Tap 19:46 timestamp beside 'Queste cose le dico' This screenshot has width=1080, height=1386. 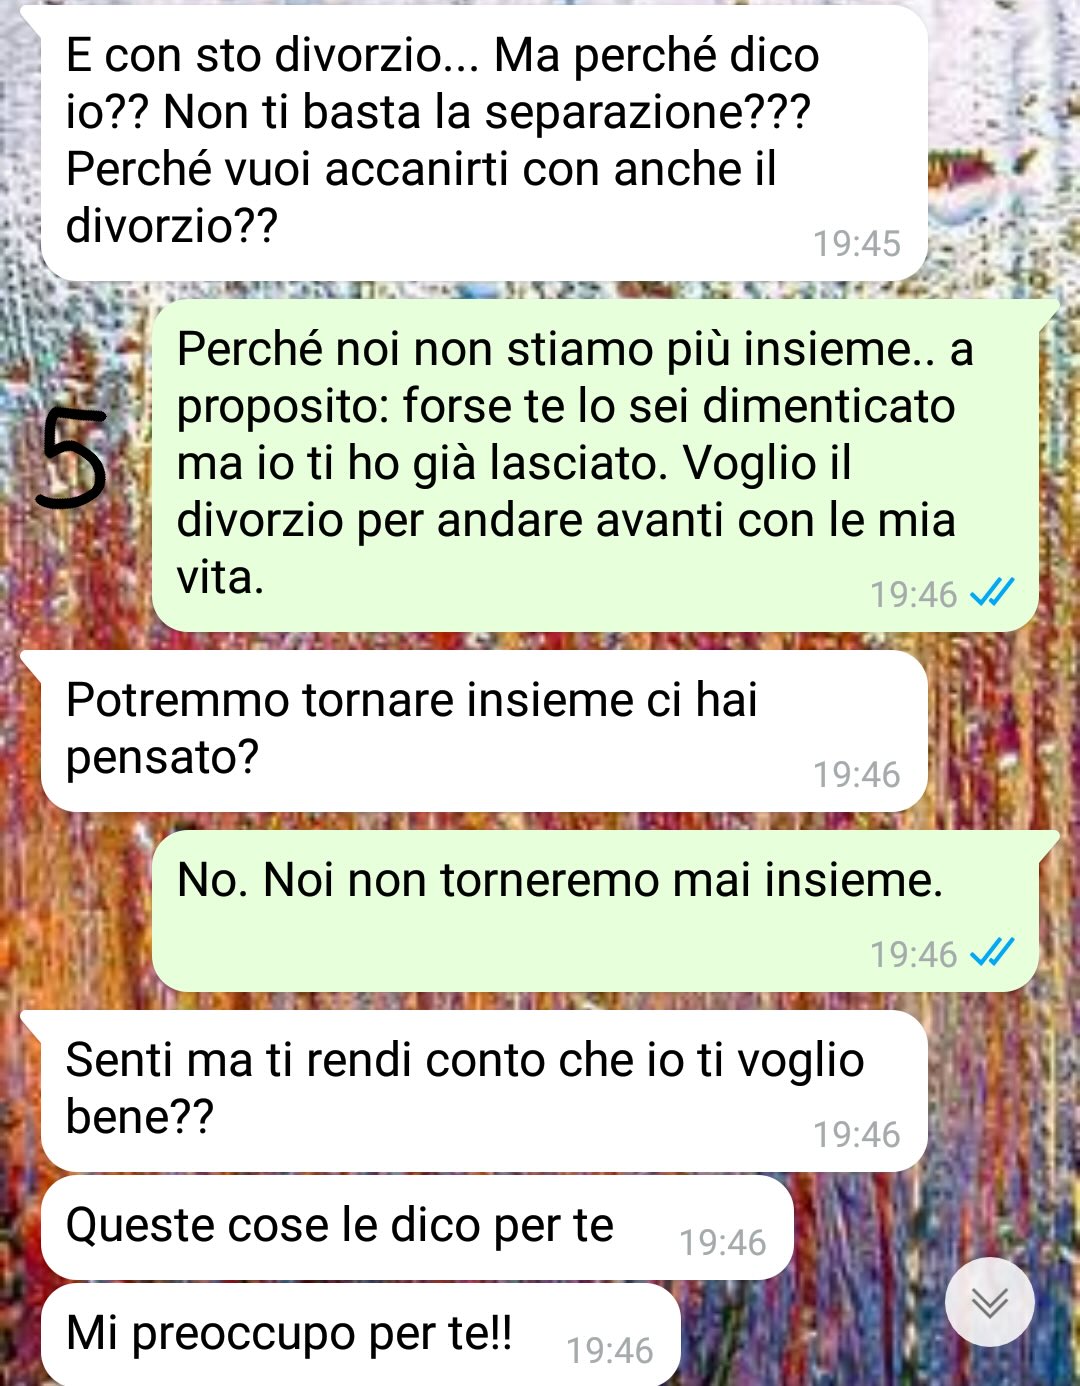[723, 1242]
